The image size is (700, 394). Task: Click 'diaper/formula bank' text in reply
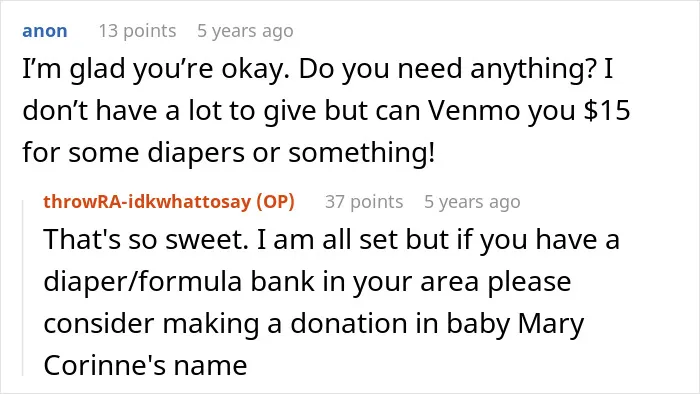click(x=179, y=282)
